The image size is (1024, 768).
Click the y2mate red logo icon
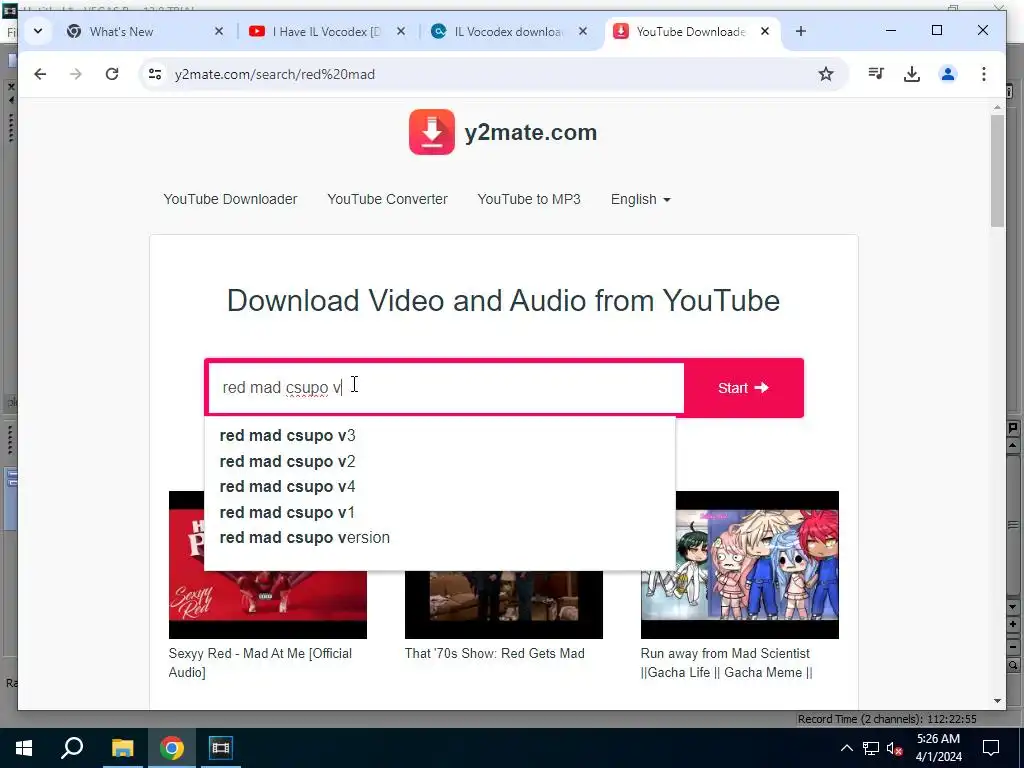tap(432, 132)
